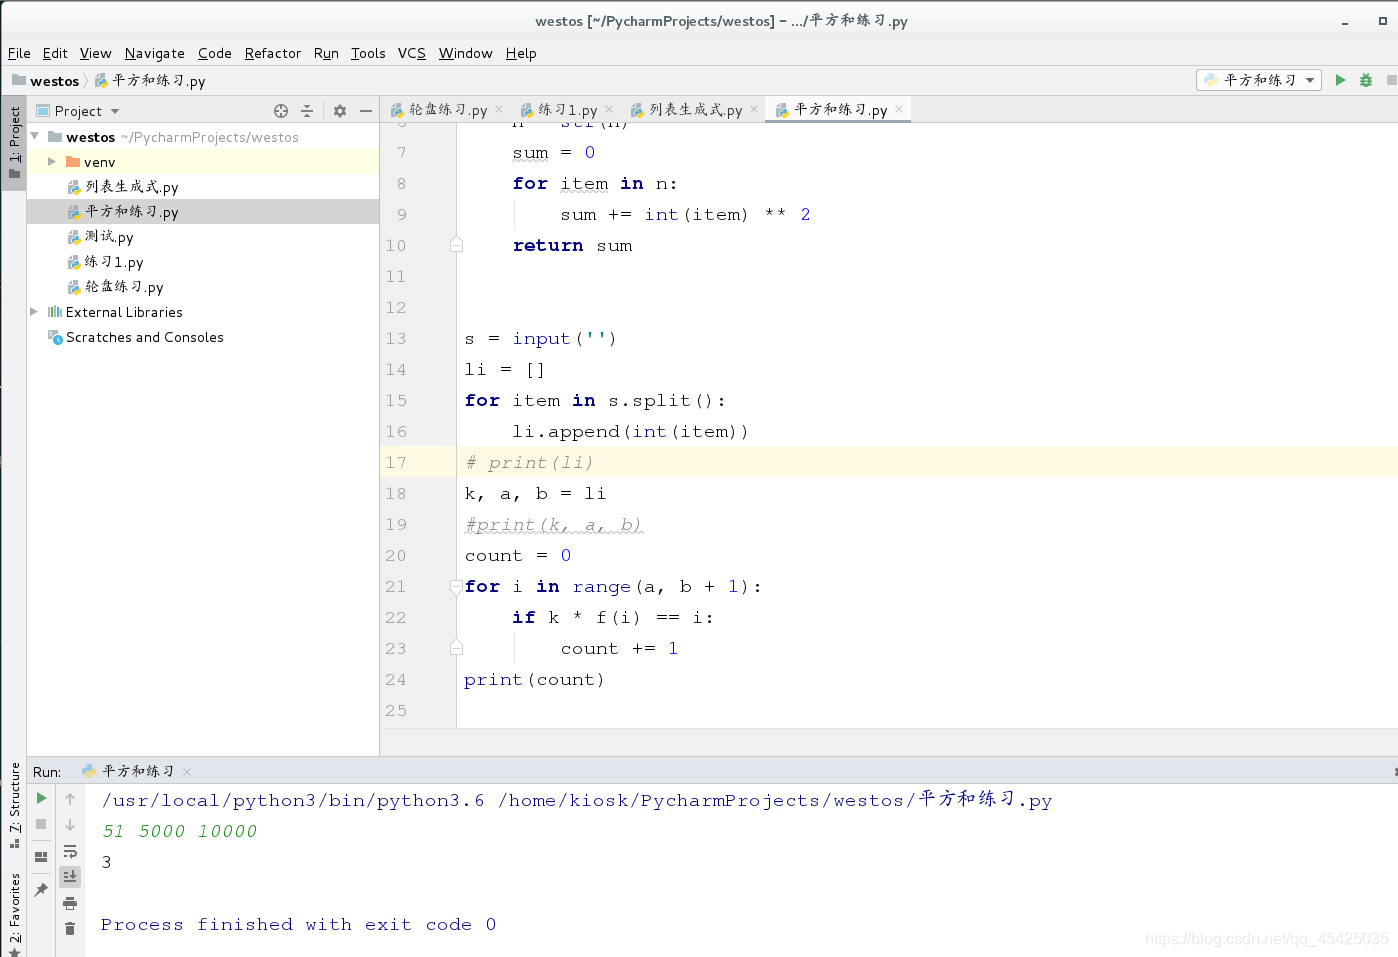The height and width of the screenshot is (957, 1398).
Task: Open the Edit menu
Action: [x=55, y=53]
